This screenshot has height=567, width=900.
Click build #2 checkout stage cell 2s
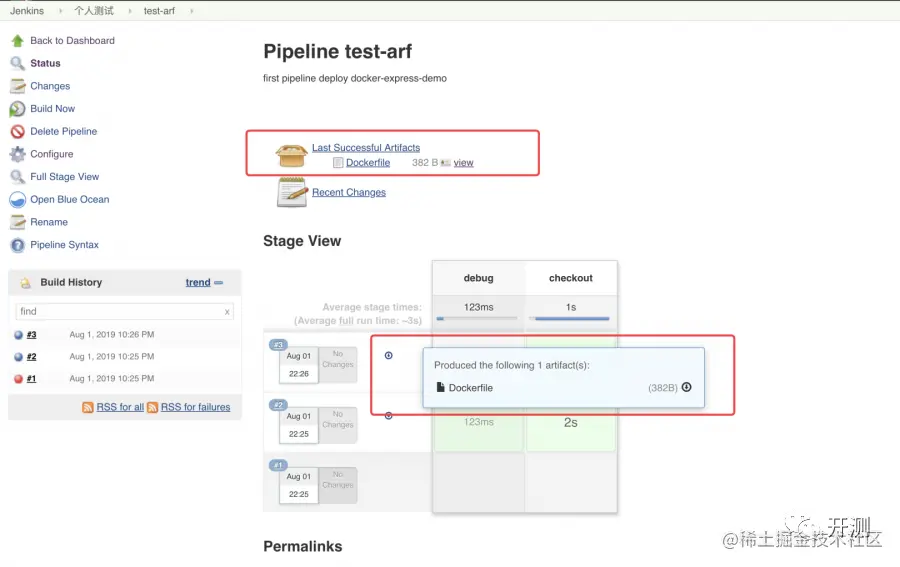[x=571, y=423]
